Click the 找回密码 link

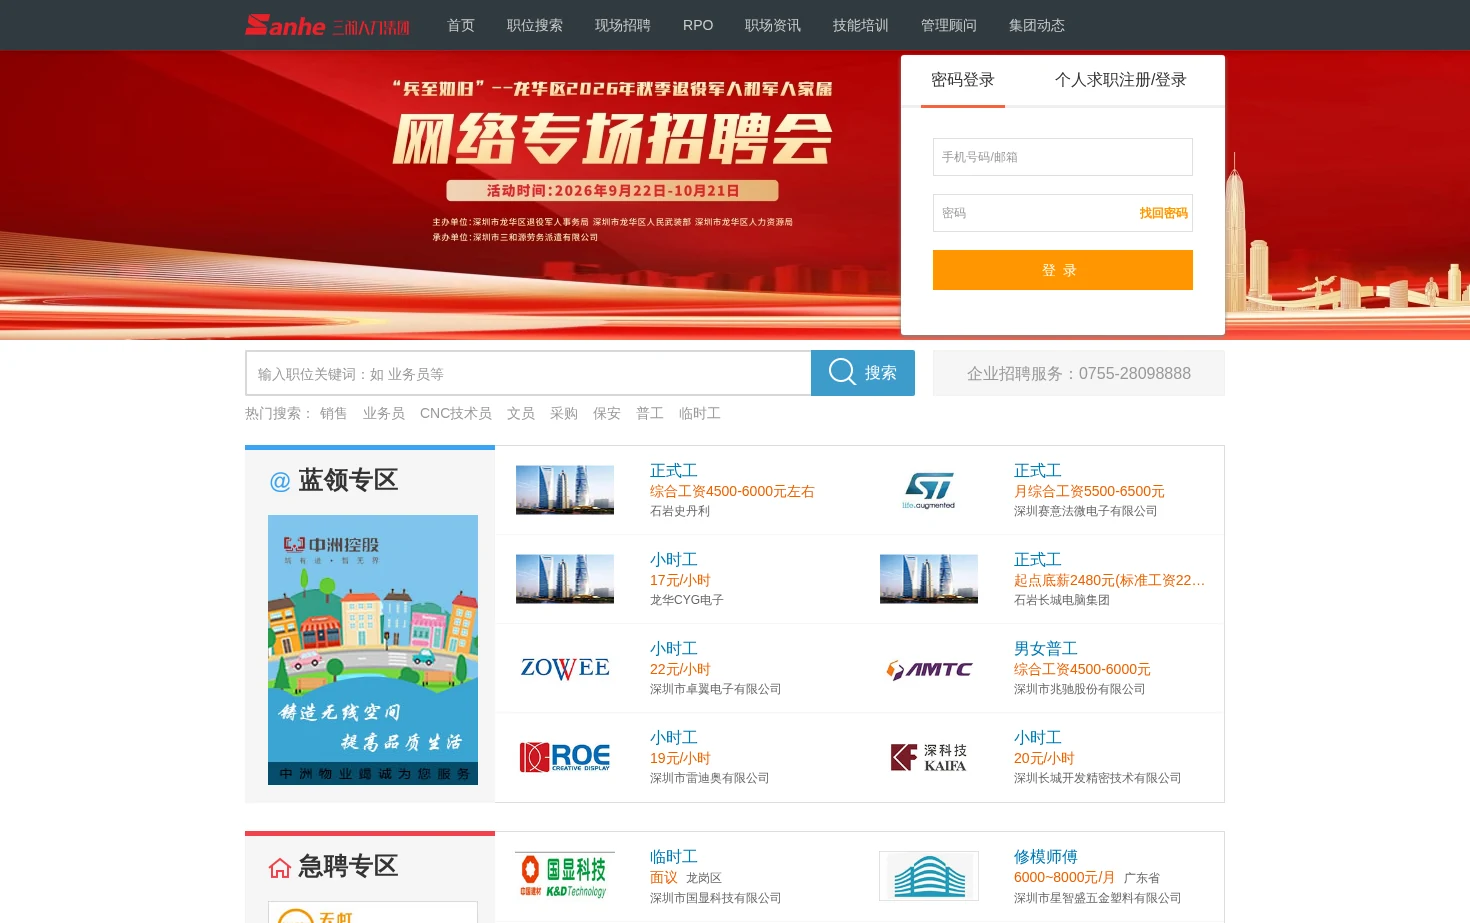click(1164, 213)
